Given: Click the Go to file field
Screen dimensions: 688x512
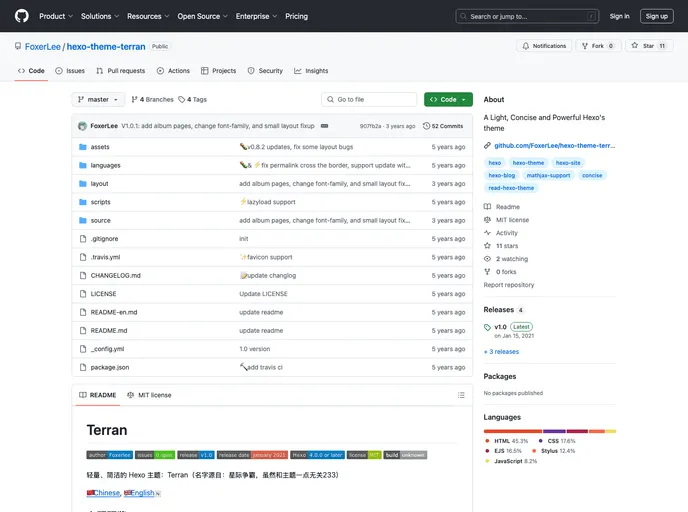Looking at the screenshot, I should click(x=369, y=100).
